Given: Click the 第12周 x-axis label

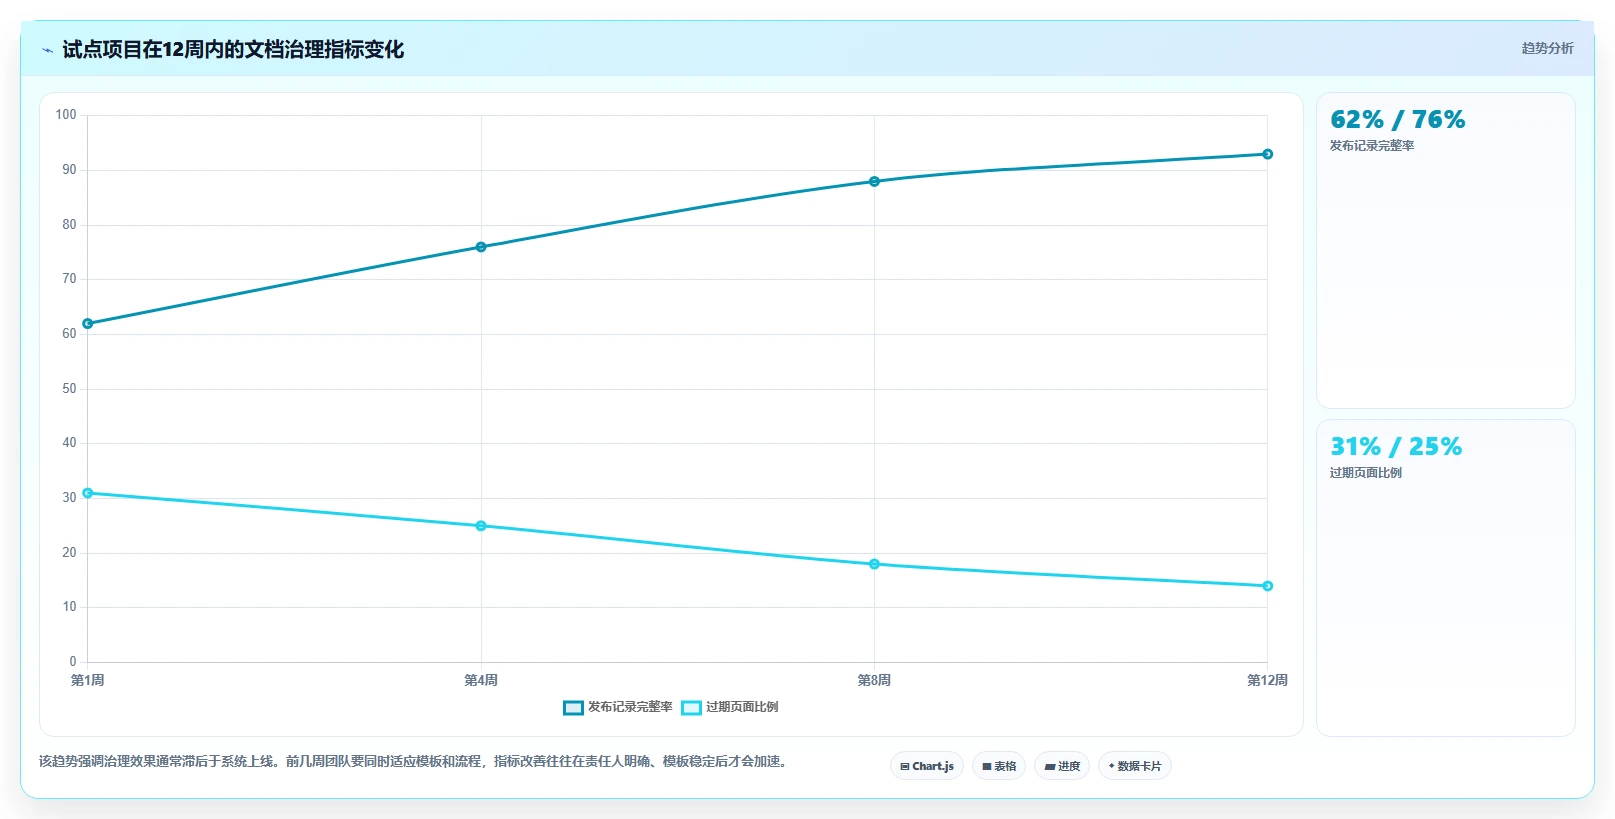Looking at the screenshot, I should [1267, 680].
